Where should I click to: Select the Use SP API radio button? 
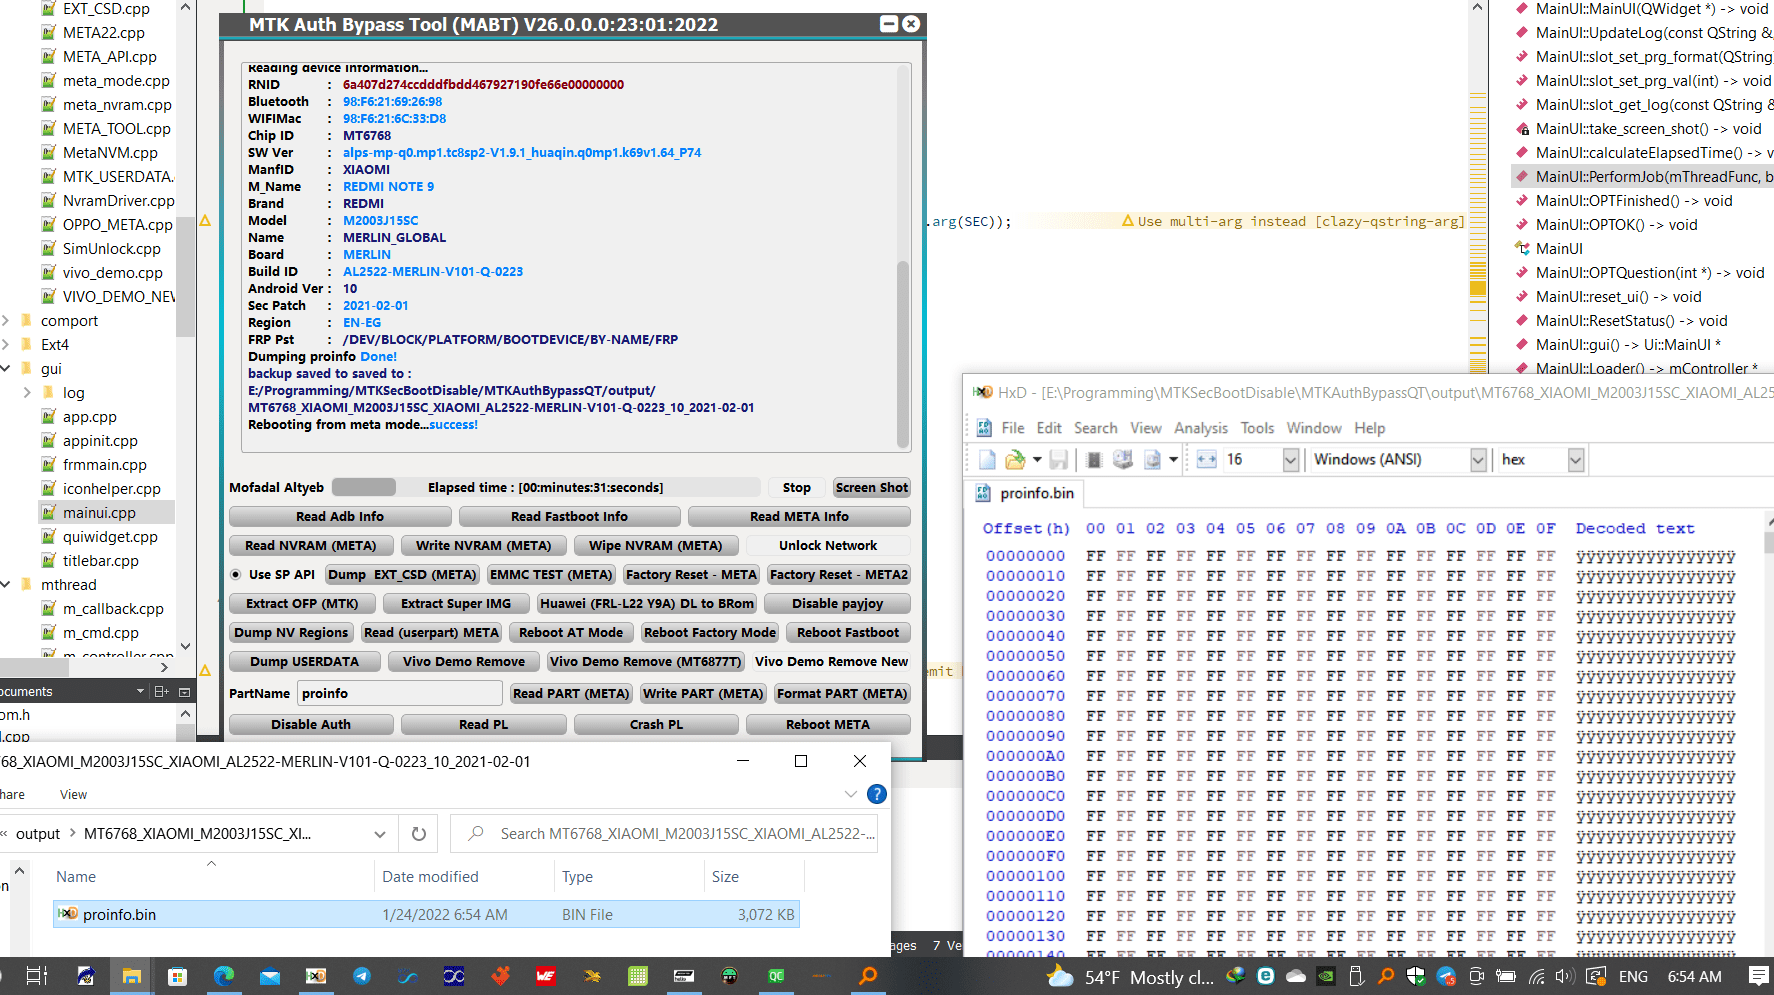click(236, 575)
